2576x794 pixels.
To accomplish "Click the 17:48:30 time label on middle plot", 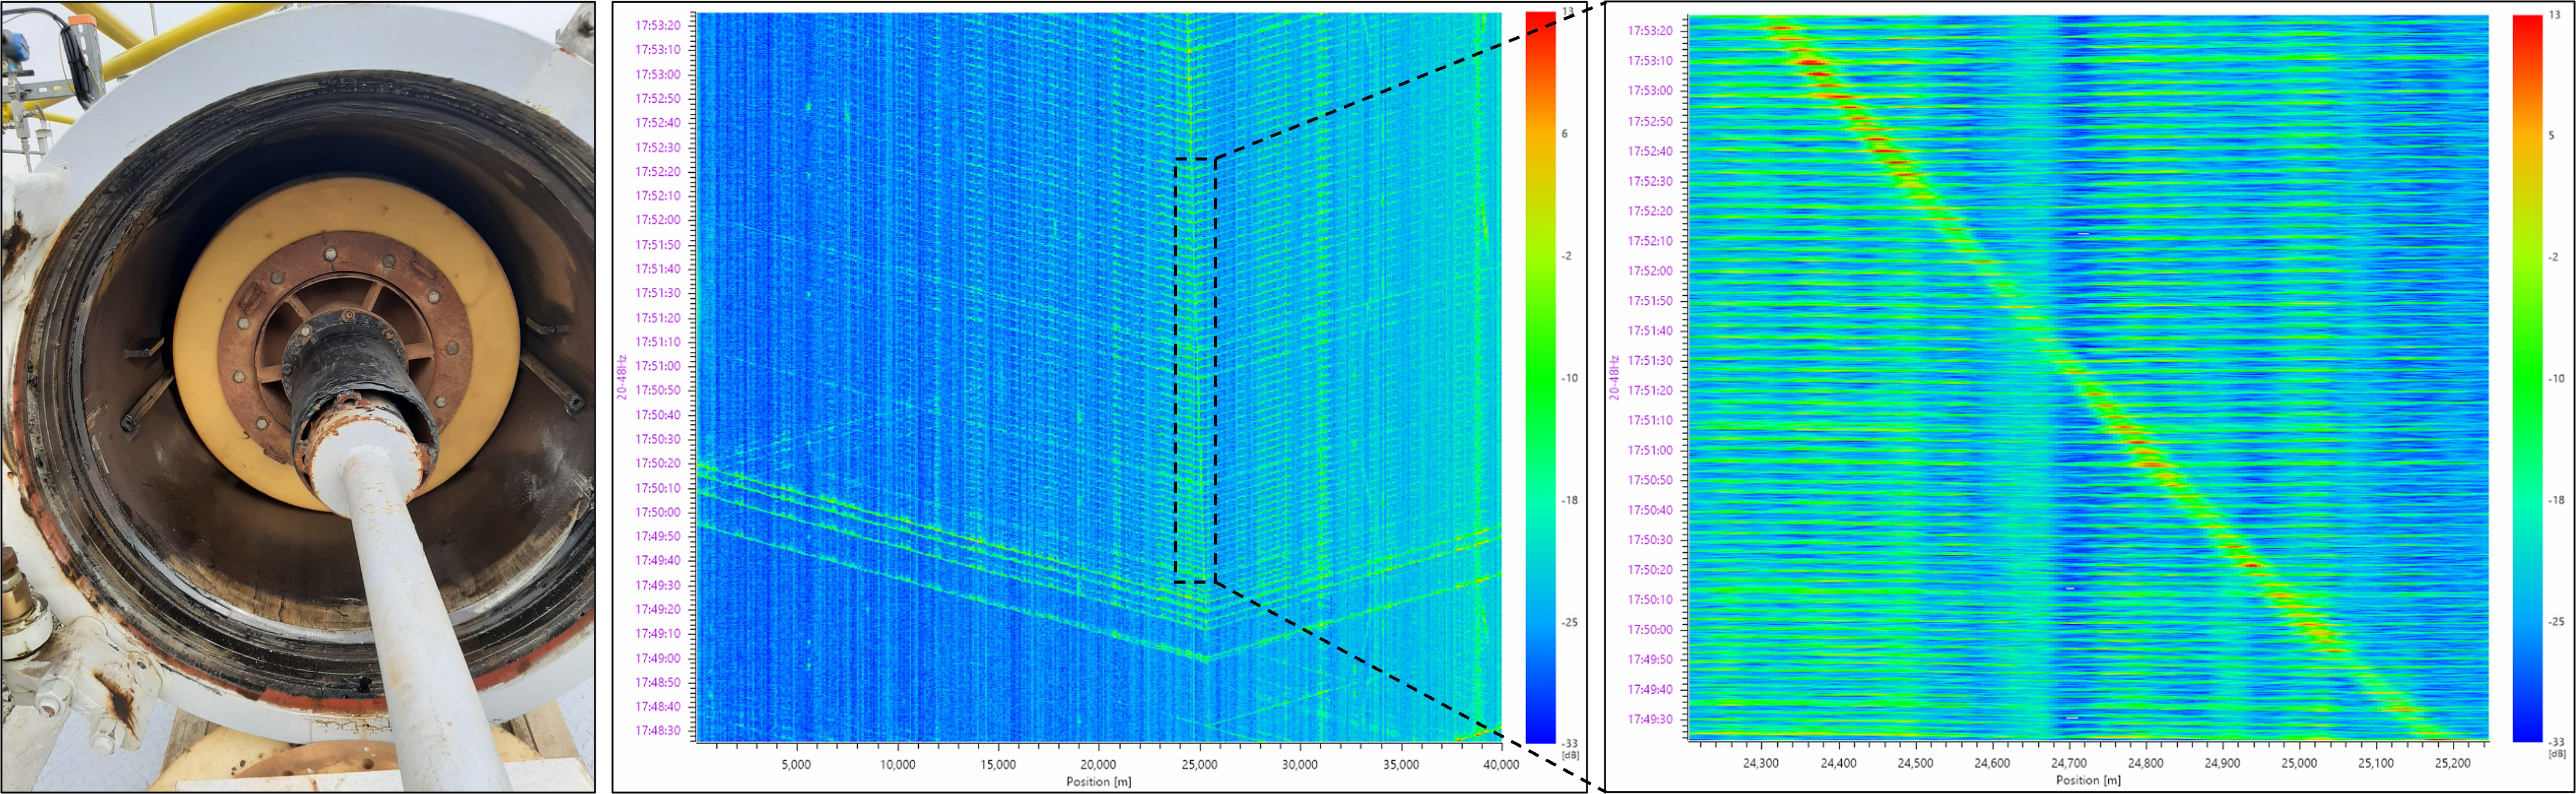I will tap(657, 730).
